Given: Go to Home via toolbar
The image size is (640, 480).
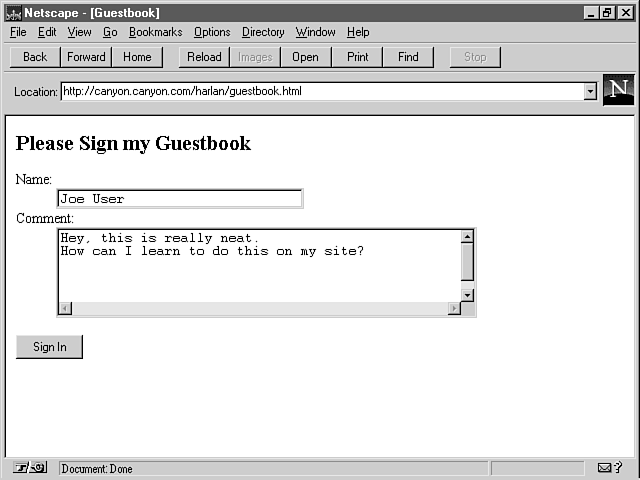Looking at the screenshot, I should click(x=137, y=57).
